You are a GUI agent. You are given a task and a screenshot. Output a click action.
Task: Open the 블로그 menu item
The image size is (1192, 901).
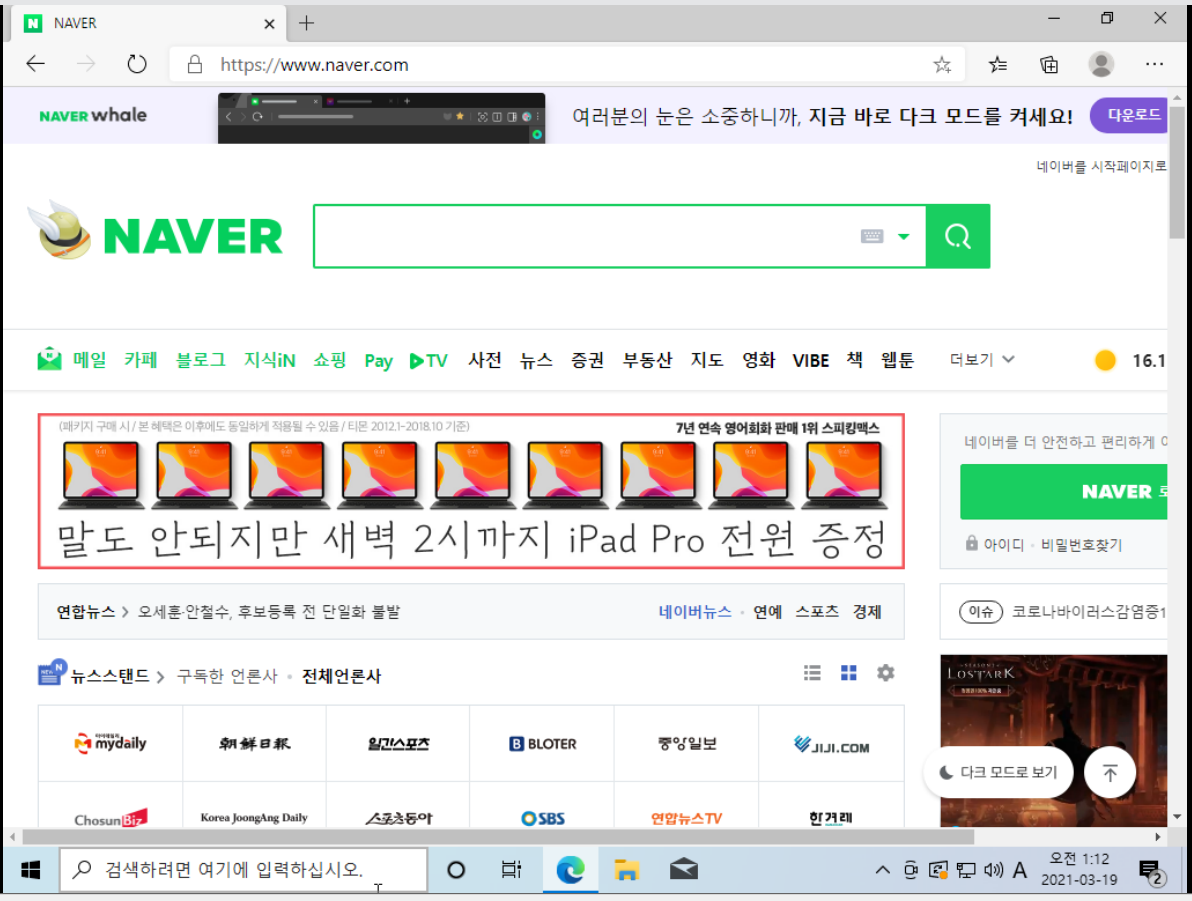[201, 360]
